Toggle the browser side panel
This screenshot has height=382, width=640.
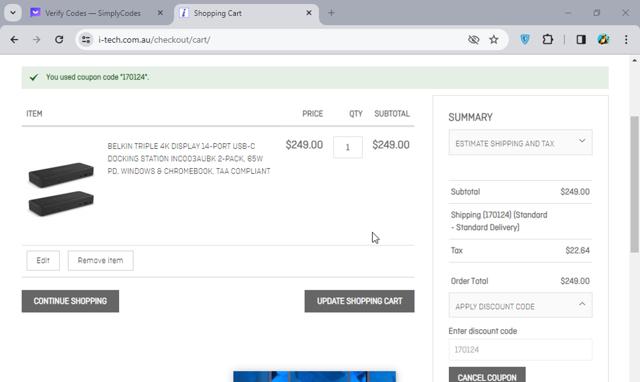581,40
